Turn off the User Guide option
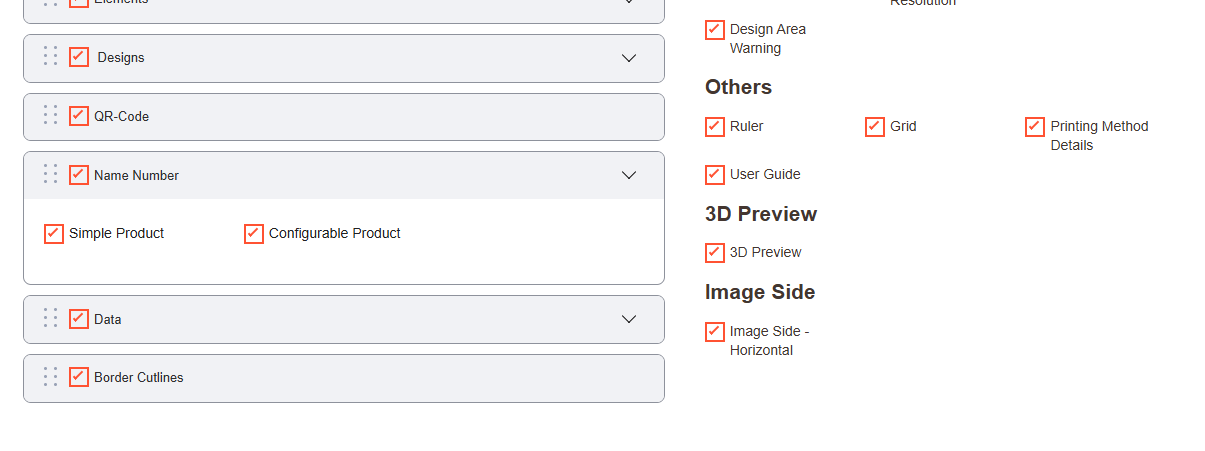The width and height of the screenshot is (1205, 451). pyautogui.click(x=715, y=175)
